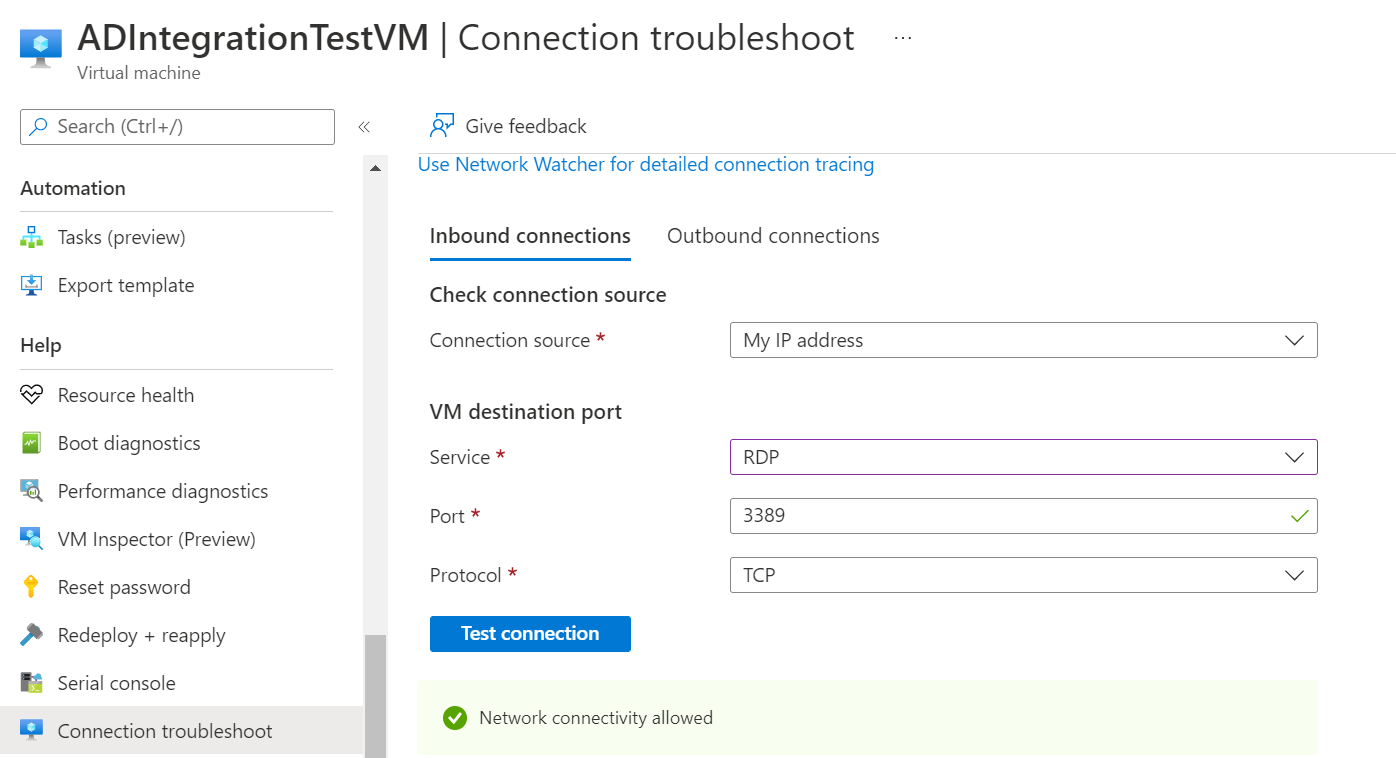This screenshot has height=758, width=1396.
Task: Click the Boot diagnostics icon
Action: click(32, 443)
